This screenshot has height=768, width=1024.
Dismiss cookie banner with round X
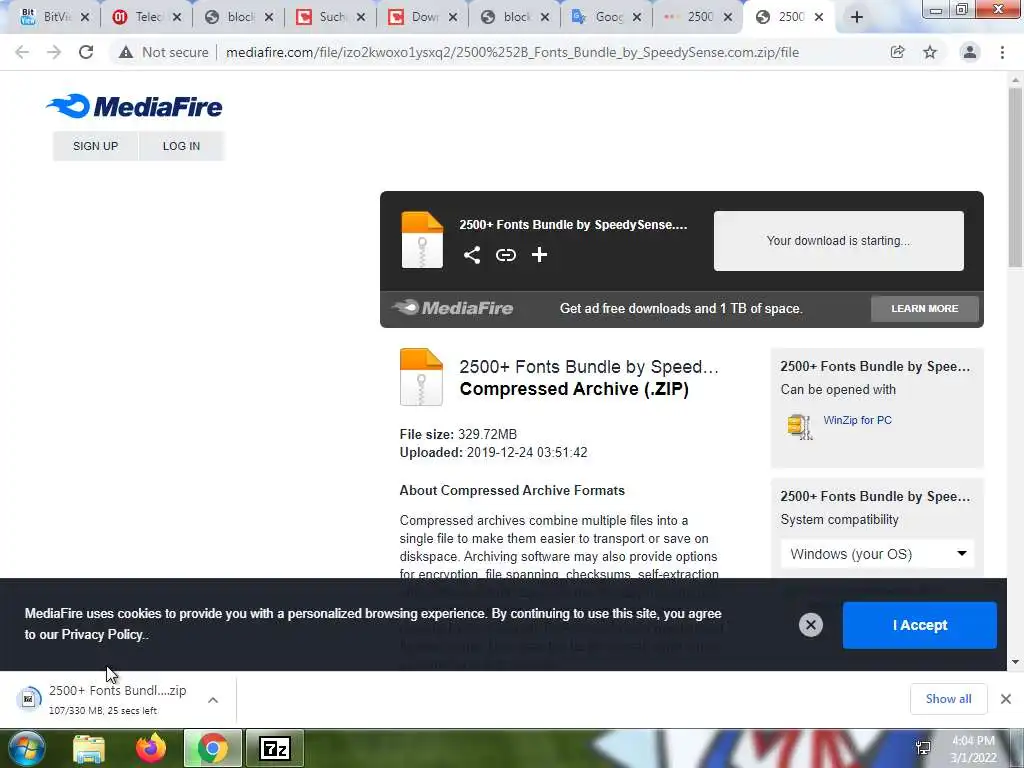coord(810,625)
